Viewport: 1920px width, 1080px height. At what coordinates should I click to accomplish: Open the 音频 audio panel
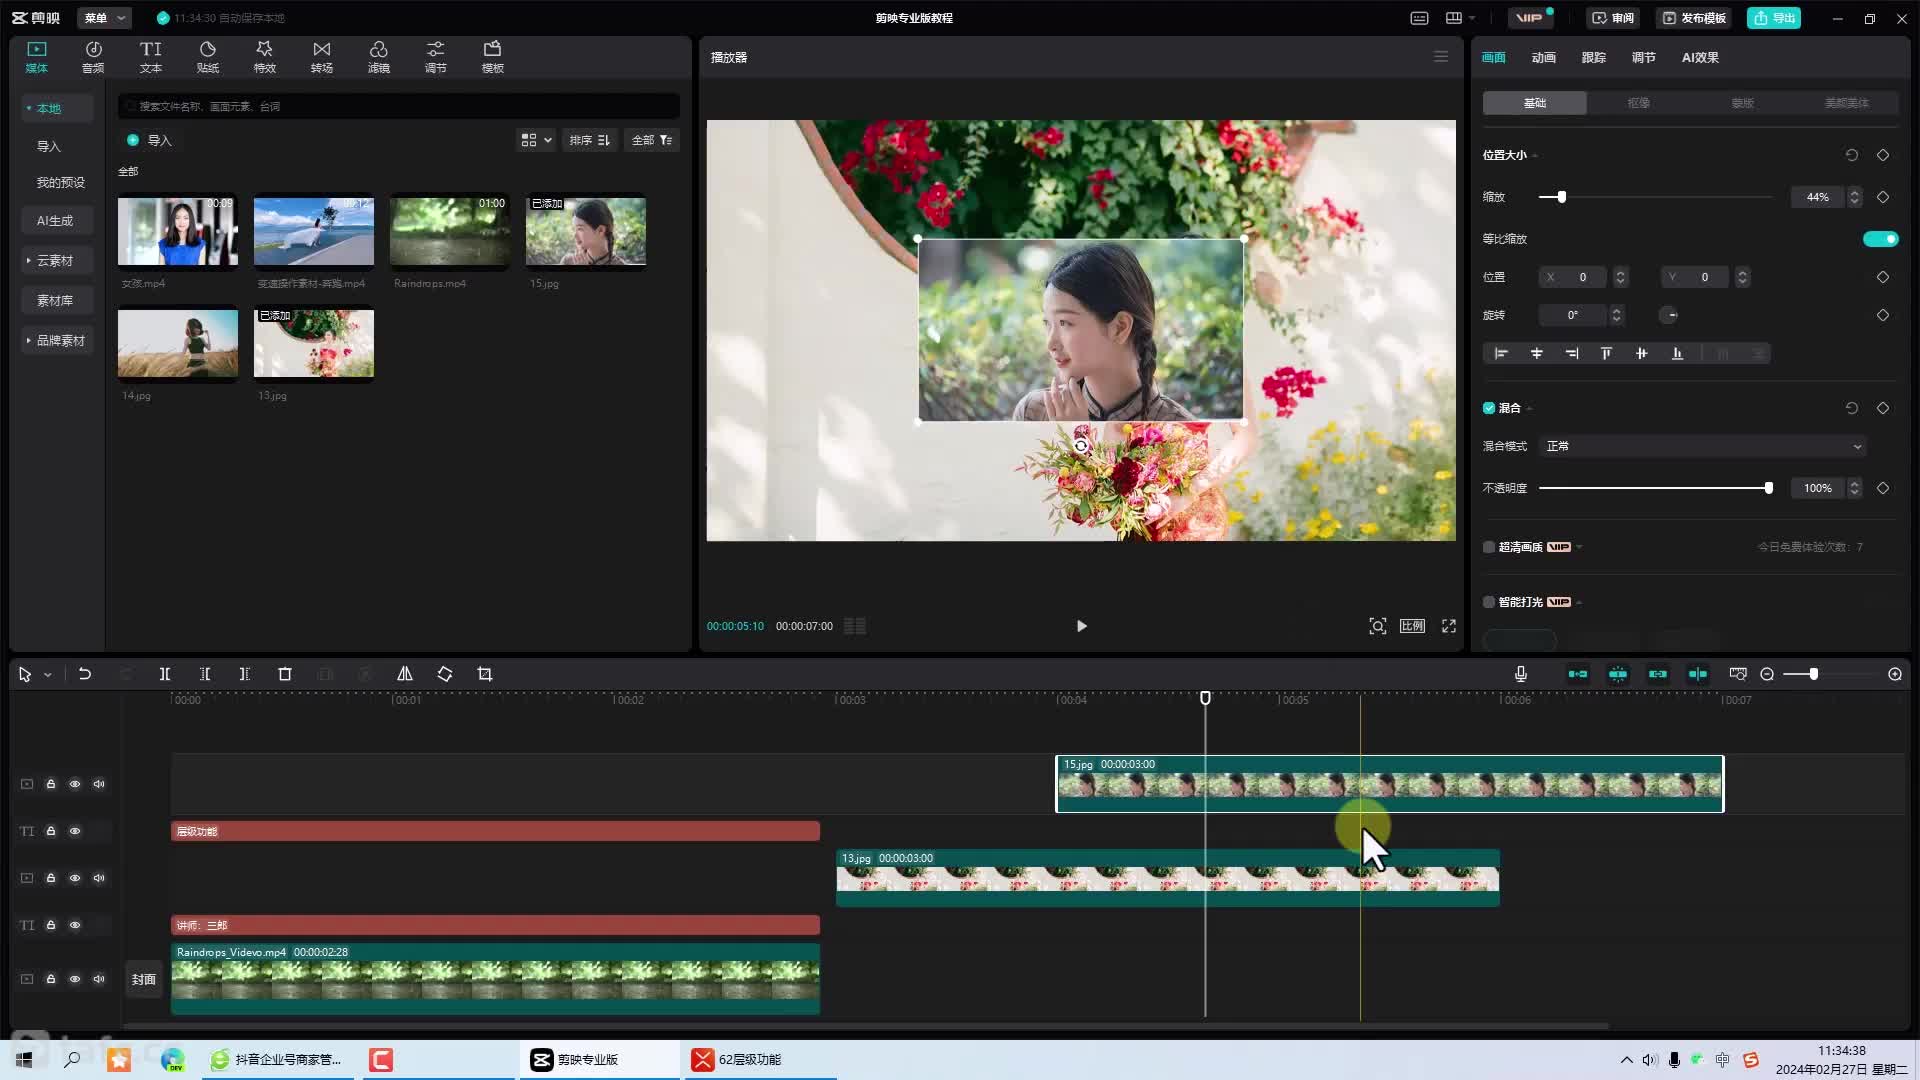coord(93,57)
